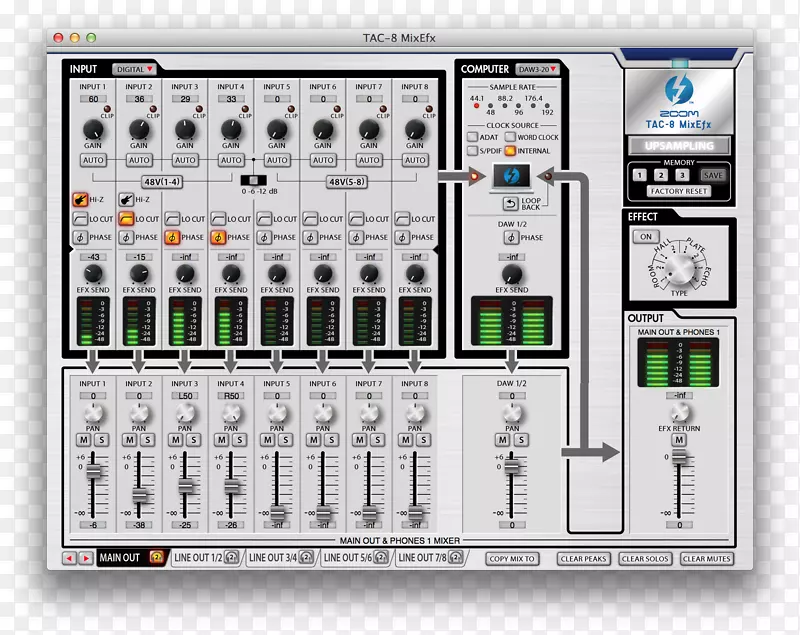Click the Input 3 Pan knob
This screenshot has width=800, height=635.
185,413
